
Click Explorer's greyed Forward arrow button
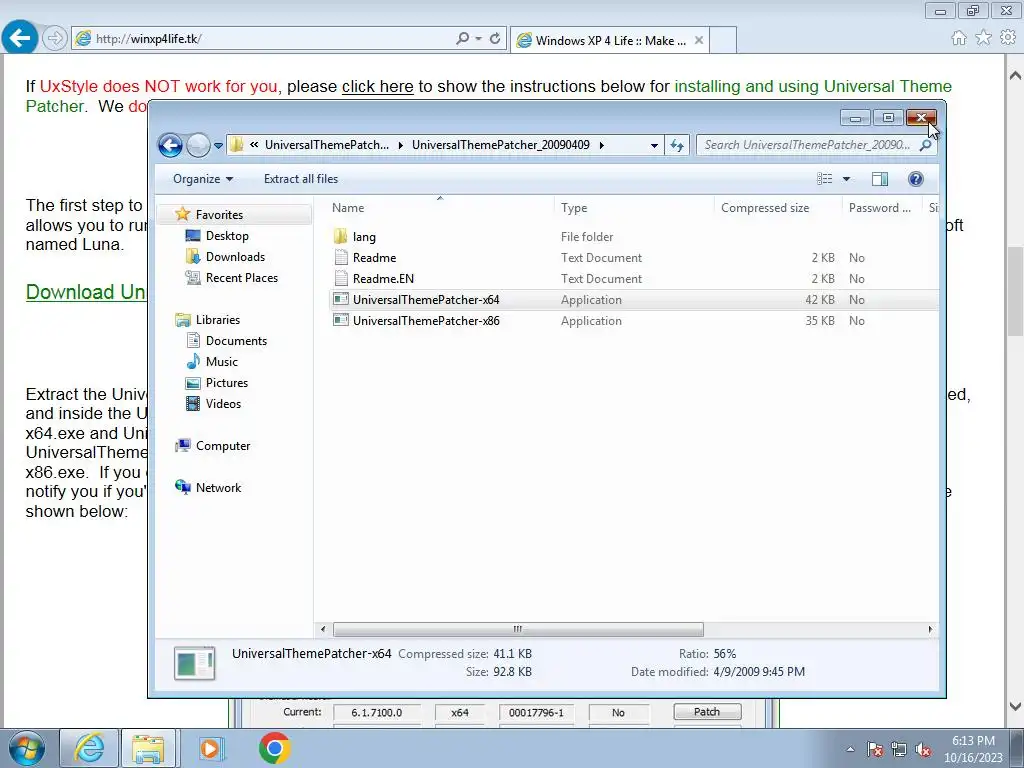198,145
